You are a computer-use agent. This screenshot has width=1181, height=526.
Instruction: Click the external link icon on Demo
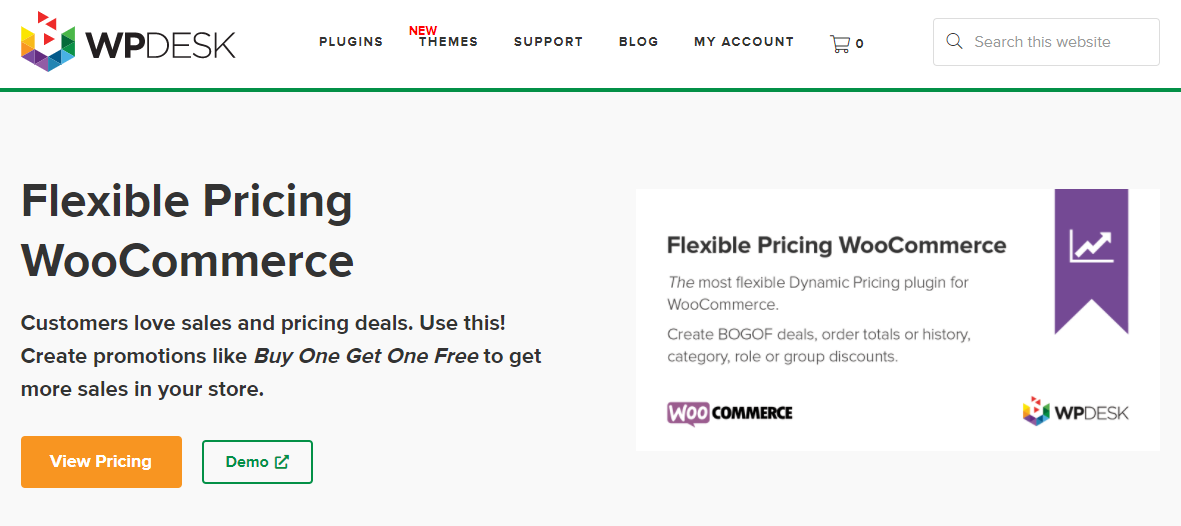(282, 462)
